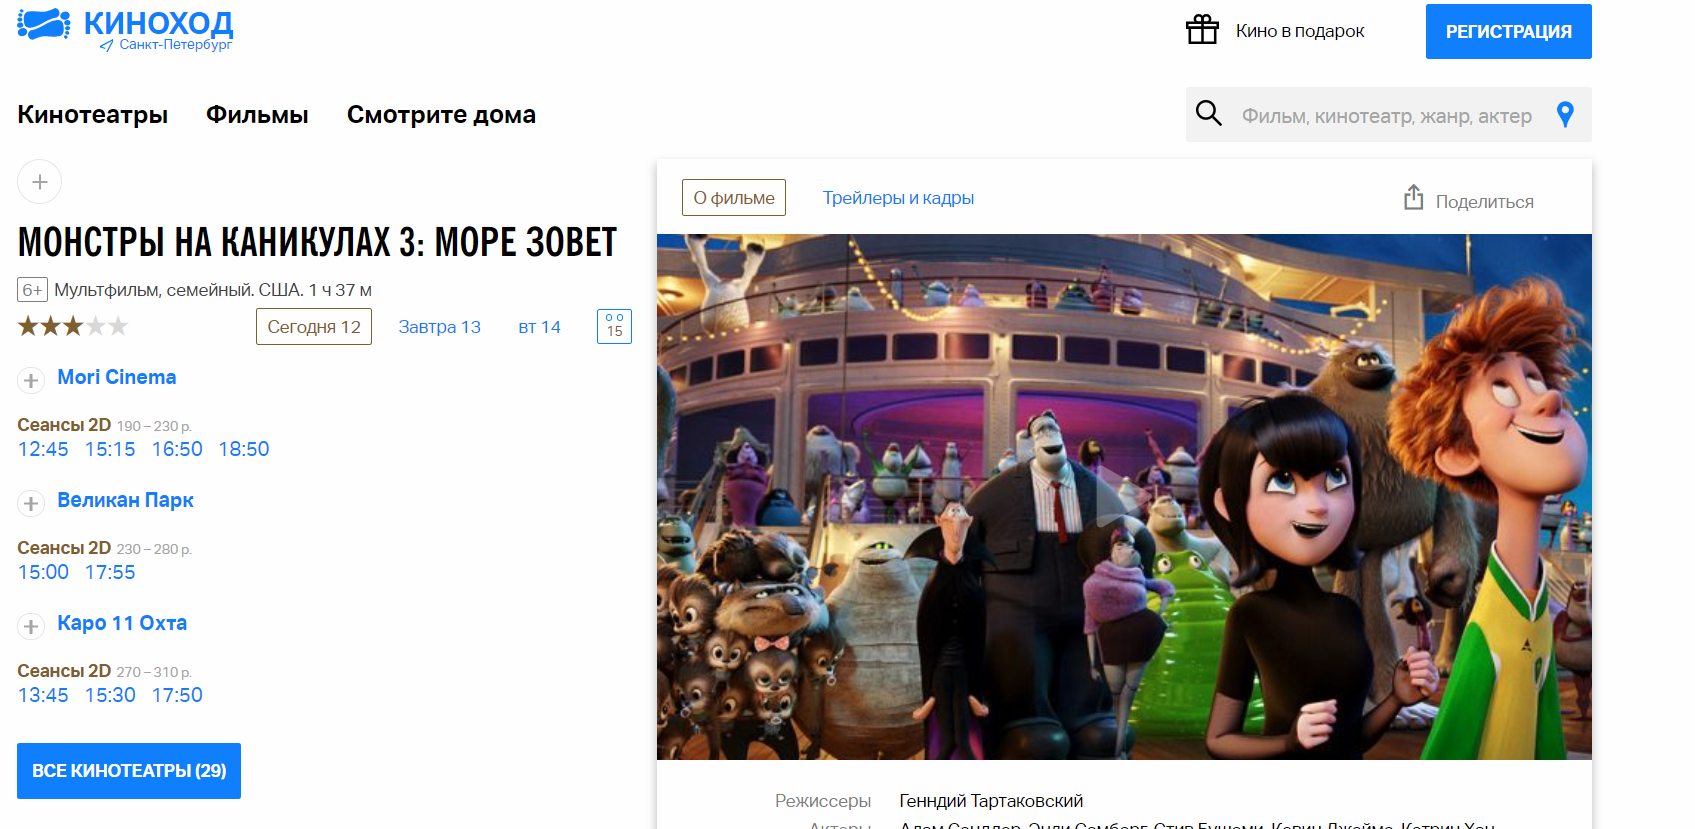Choose the 13:45 session at Каро 11 Охта
Screen dimensions: 1695x829
tap(43, 695)
